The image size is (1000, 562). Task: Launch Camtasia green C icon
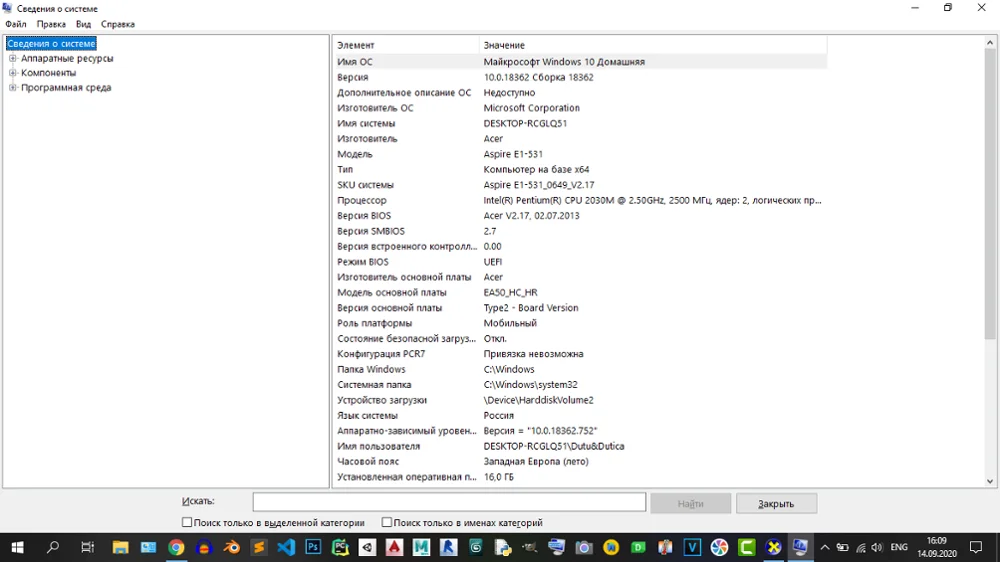coord(746,547)
